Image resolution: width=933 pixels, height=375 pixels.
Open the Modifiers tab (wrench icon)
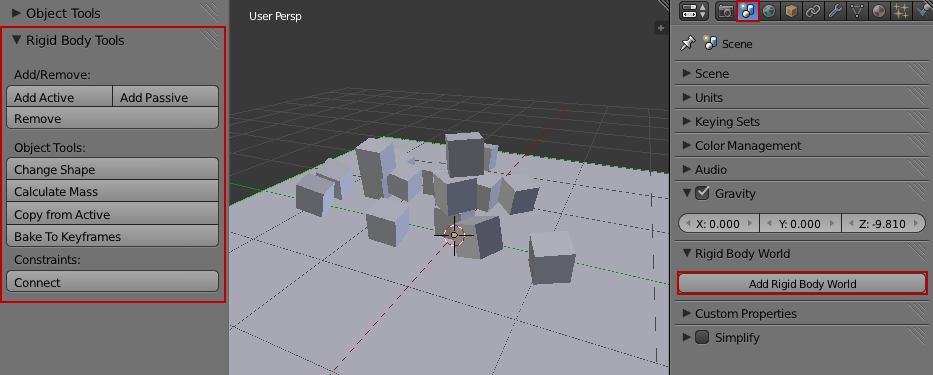tap(834, 11)
